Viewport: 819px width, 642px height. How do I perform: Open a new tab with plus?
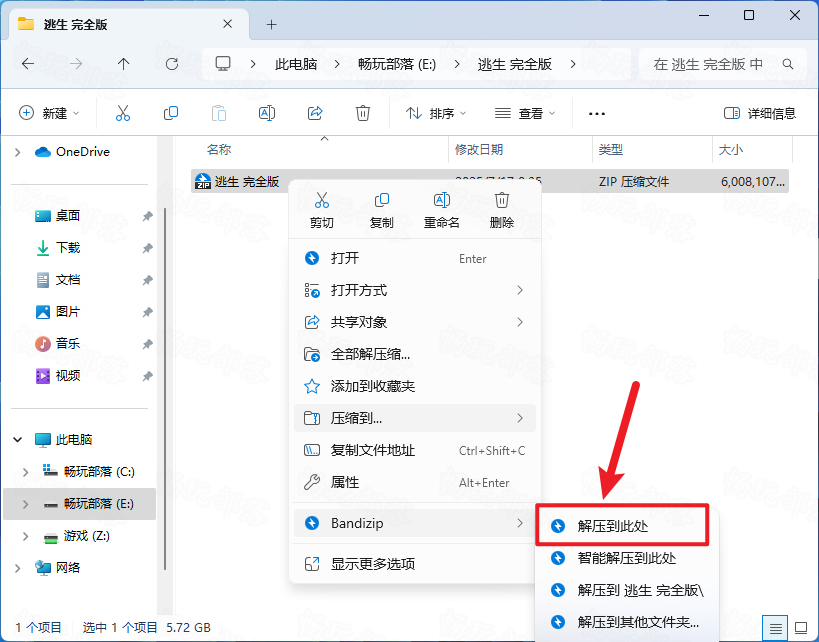271,25
